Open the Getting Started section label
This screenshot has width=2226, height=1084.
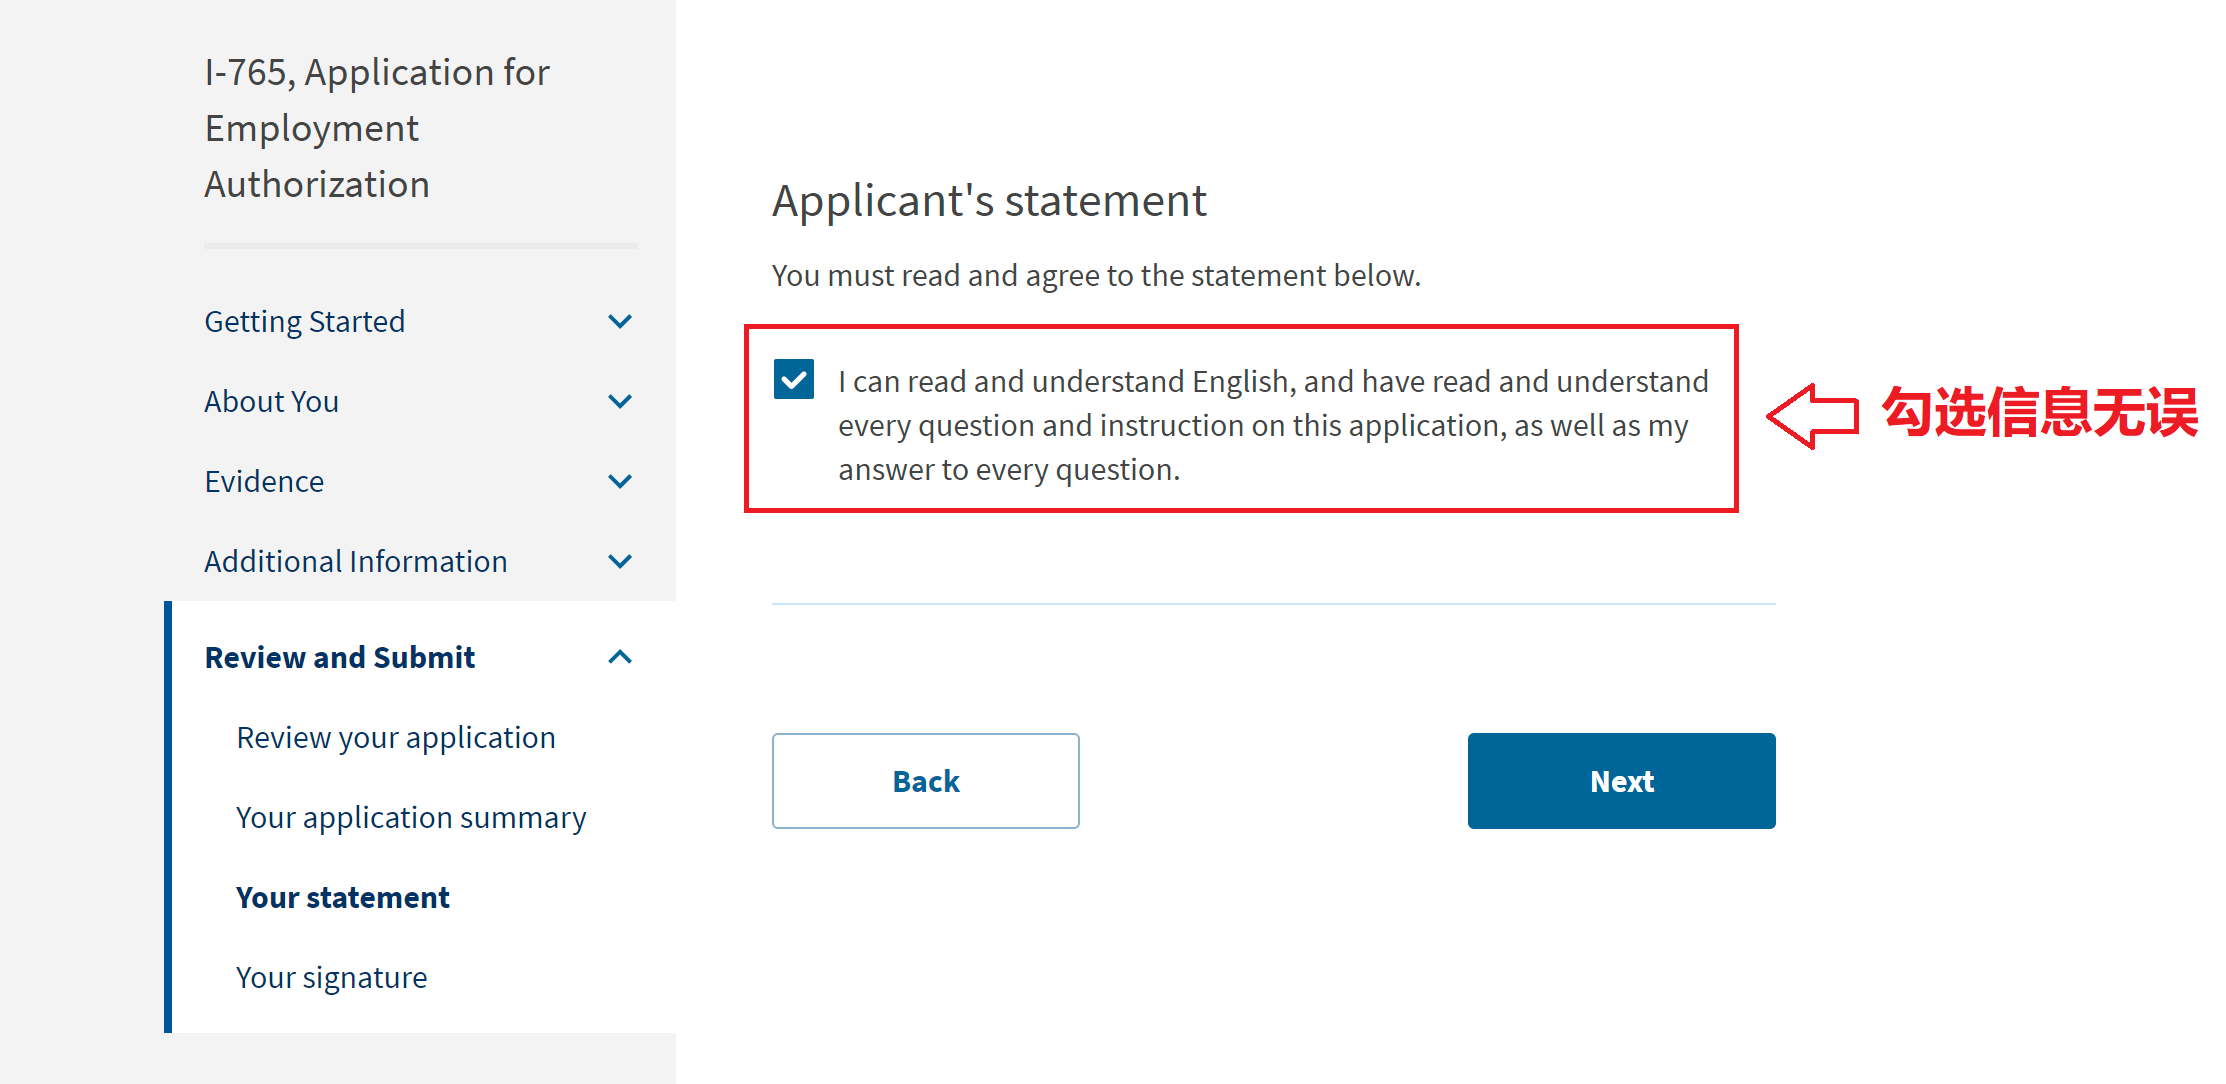click(x=305, y=322)
